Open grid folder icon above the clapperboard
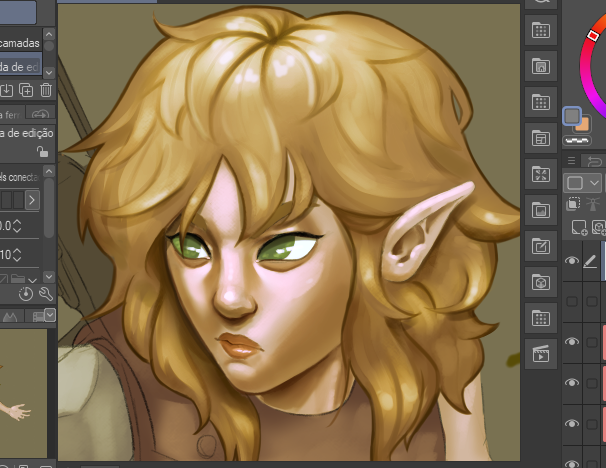The width and height of the screenshot is (606, 468). click(541, 318)
